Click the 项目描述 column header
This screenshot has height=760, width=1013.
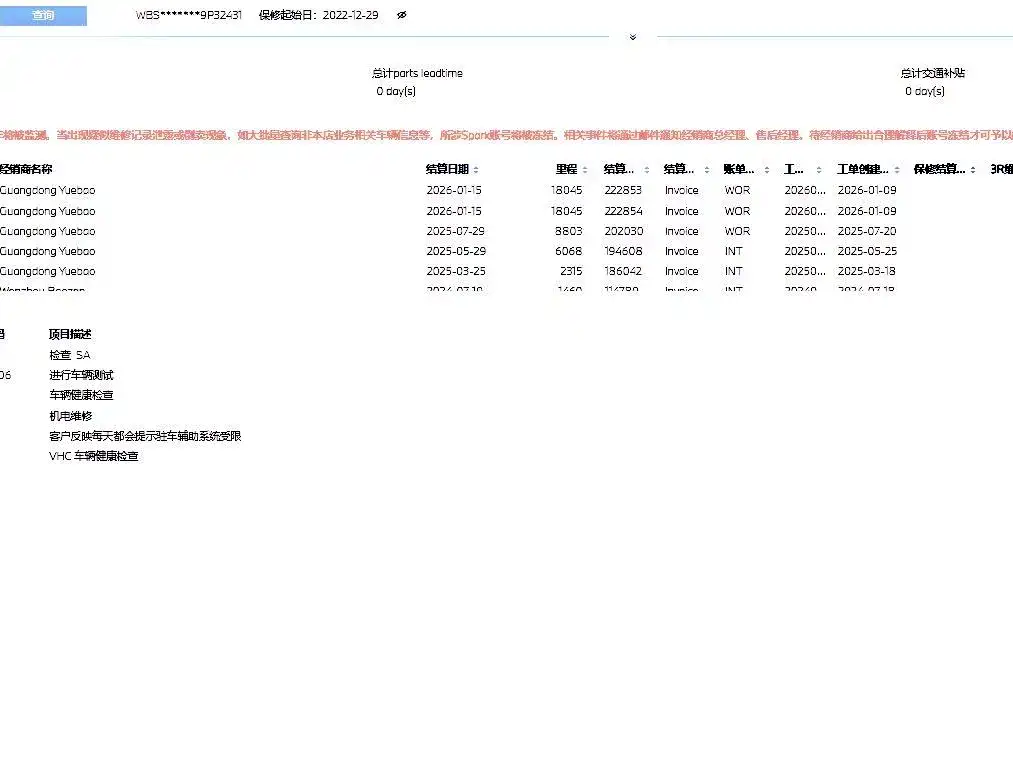point(70,335)
